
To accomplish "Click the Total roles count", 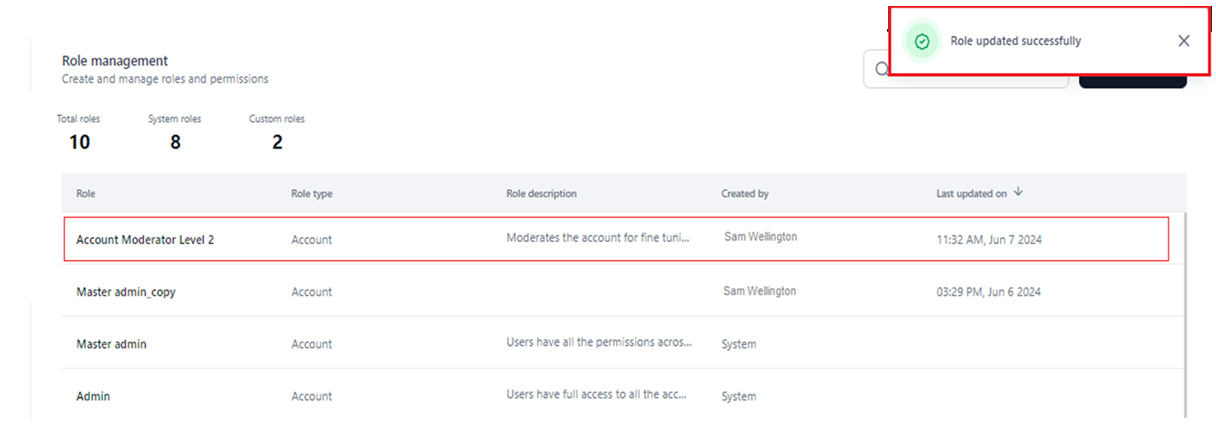I will [79, 142].
